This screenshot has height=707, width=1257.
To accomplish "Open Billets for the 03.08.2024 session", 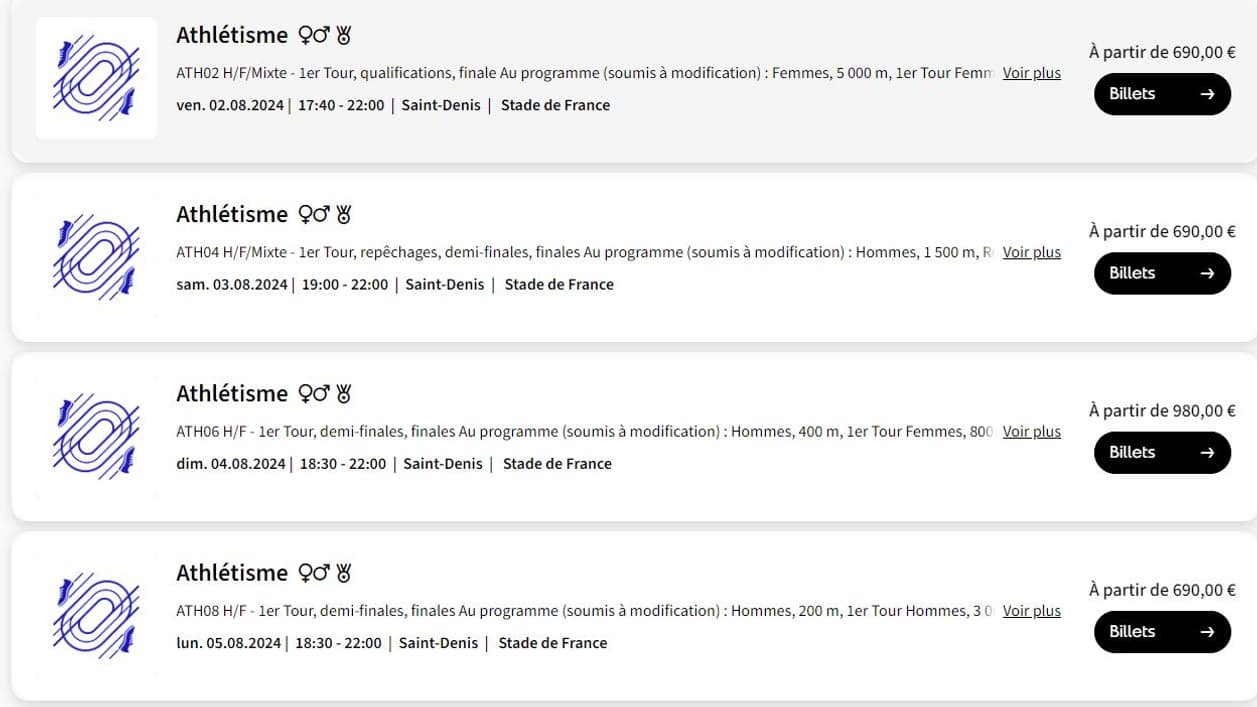I will coord(1162,273).
